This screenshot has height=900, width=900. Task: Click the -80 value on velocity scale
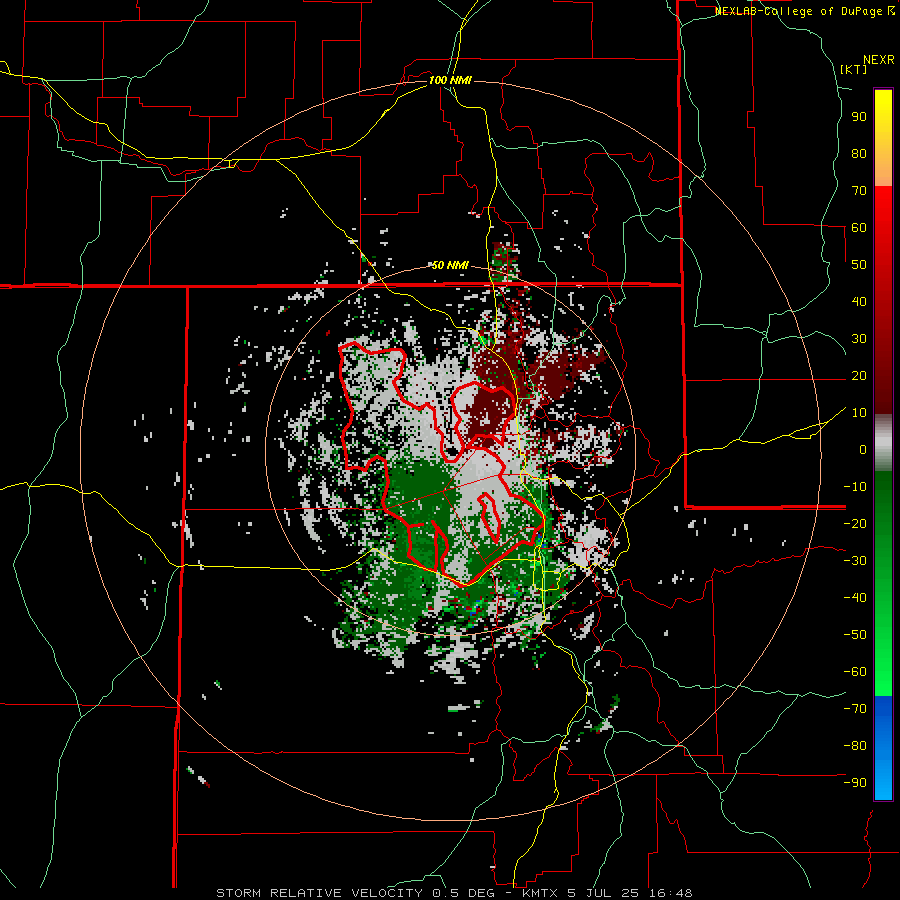click(x=855, y=746)
